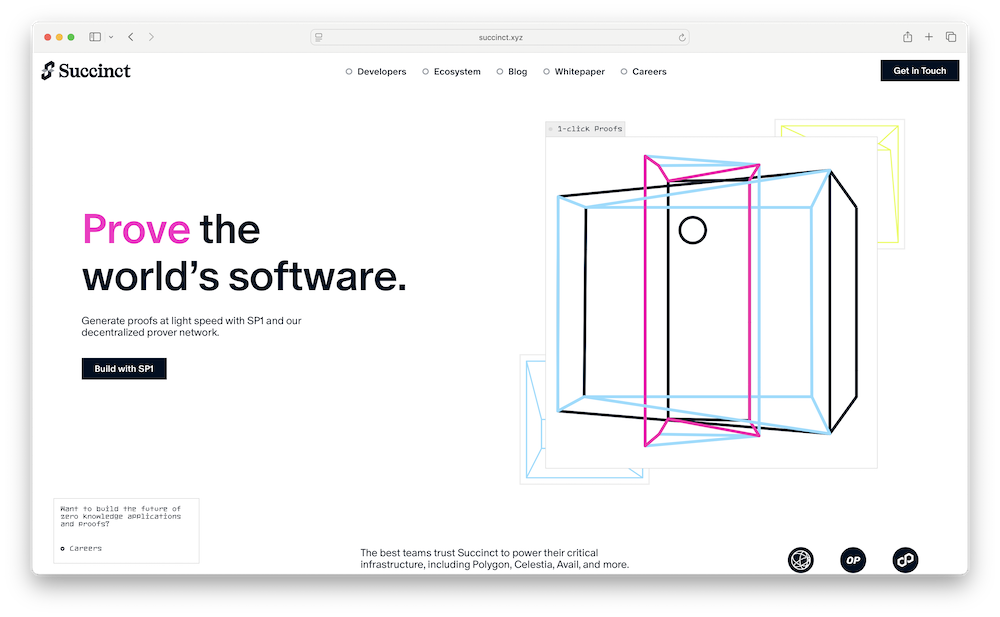Image resolution: width=1000 pixels, height=617 pixels.
Task: Click the globe-patterned partner logo
Action: point(800,560)
